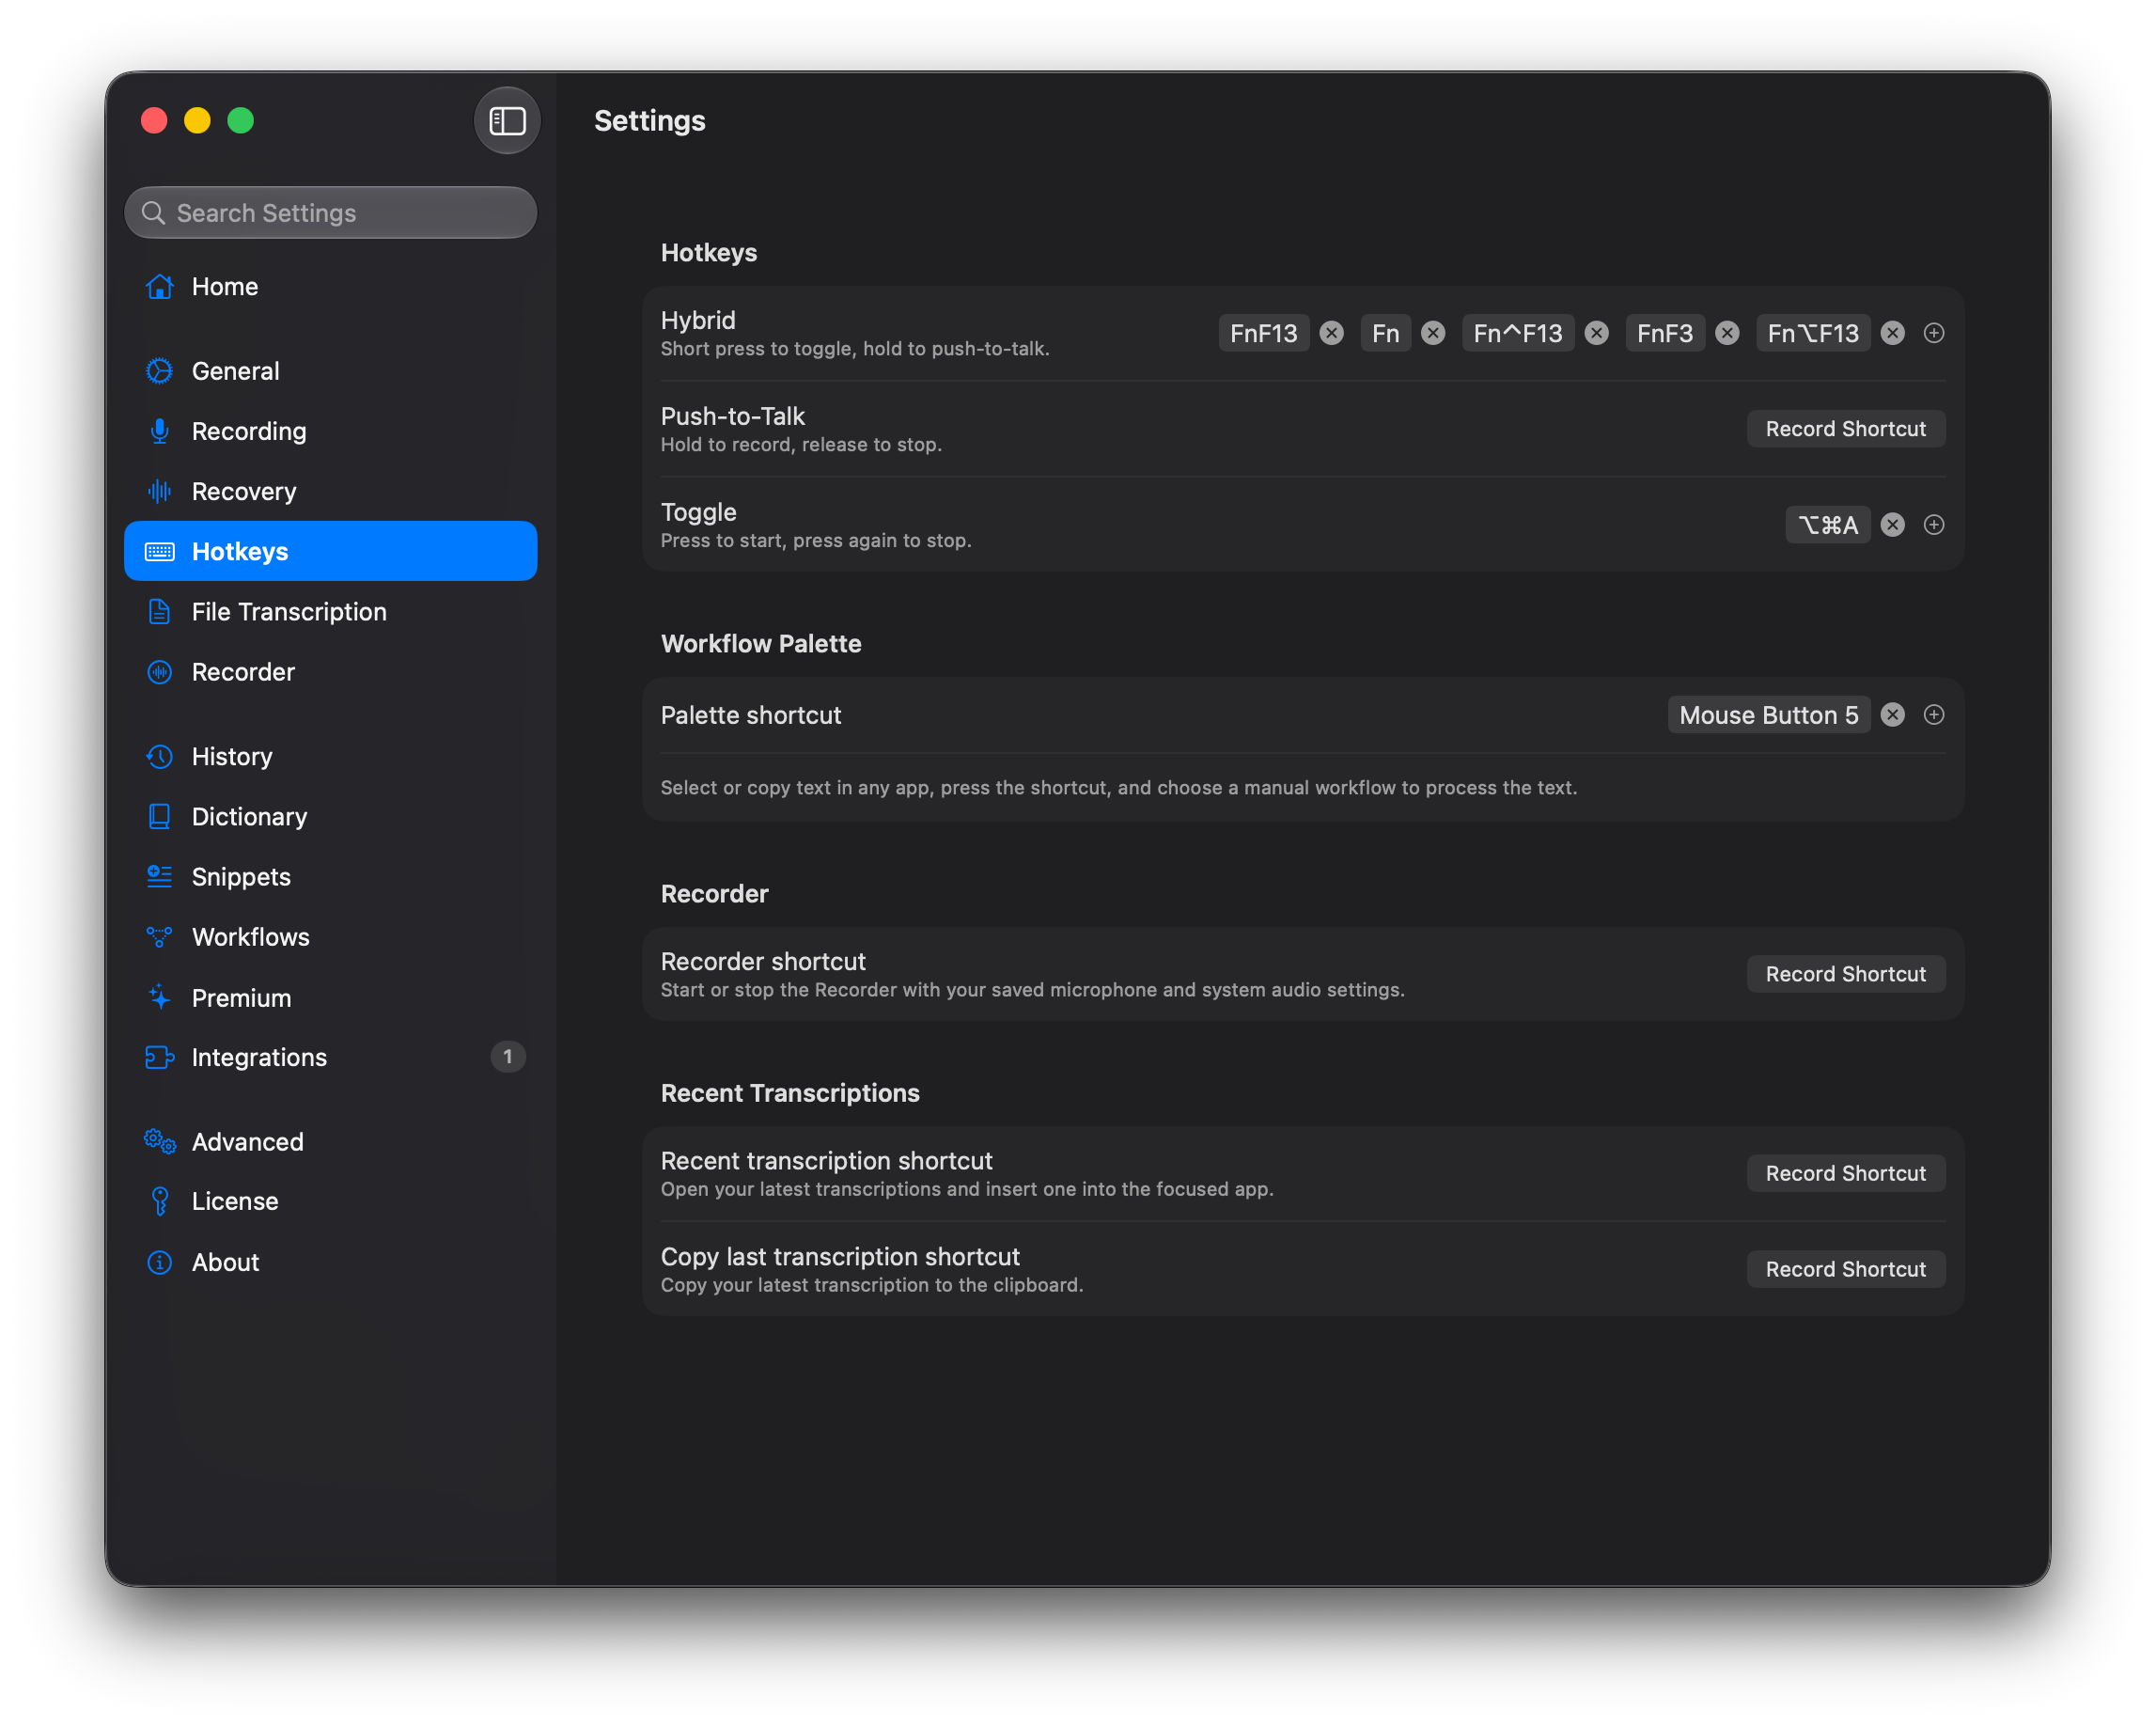This screenshot has height=1726, width=2156.
Task: Focus the Search Settings field
Action: tap(331, 213)
